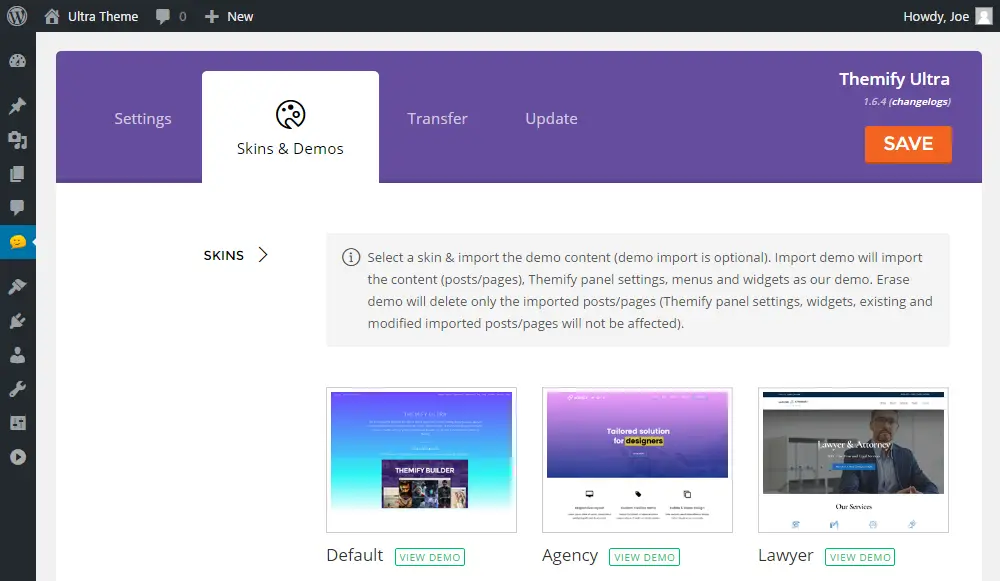The image size is (1000, 581).
Task: Open Media library icon in sidebar
Action: tap(17, 140)
